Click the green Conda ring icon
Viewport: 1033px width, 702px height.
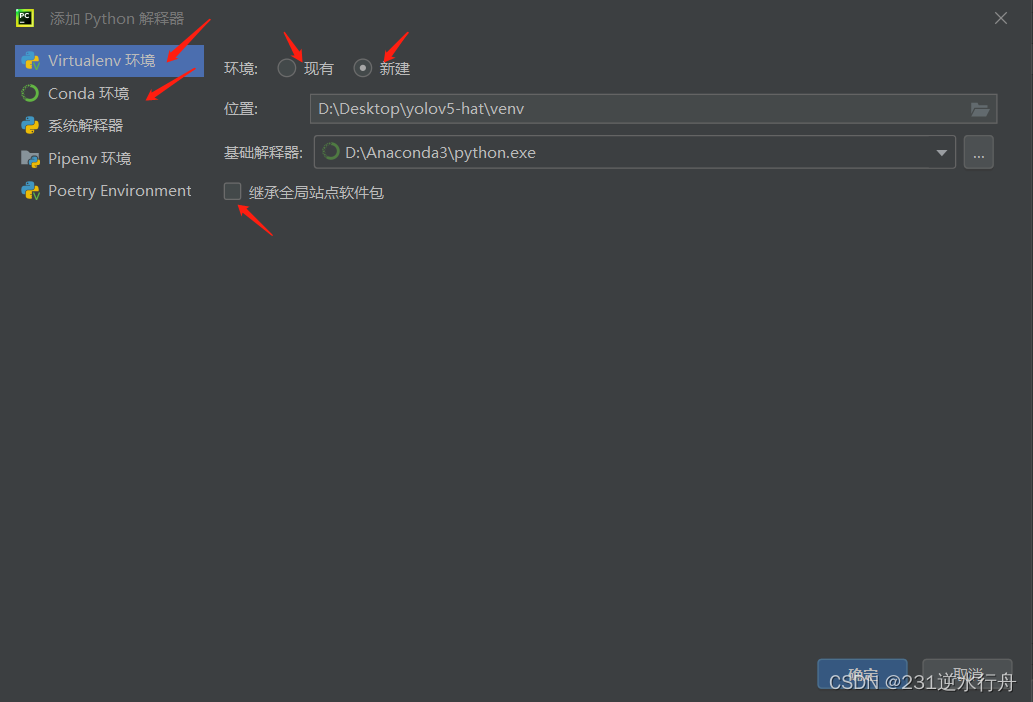point(30,94)
